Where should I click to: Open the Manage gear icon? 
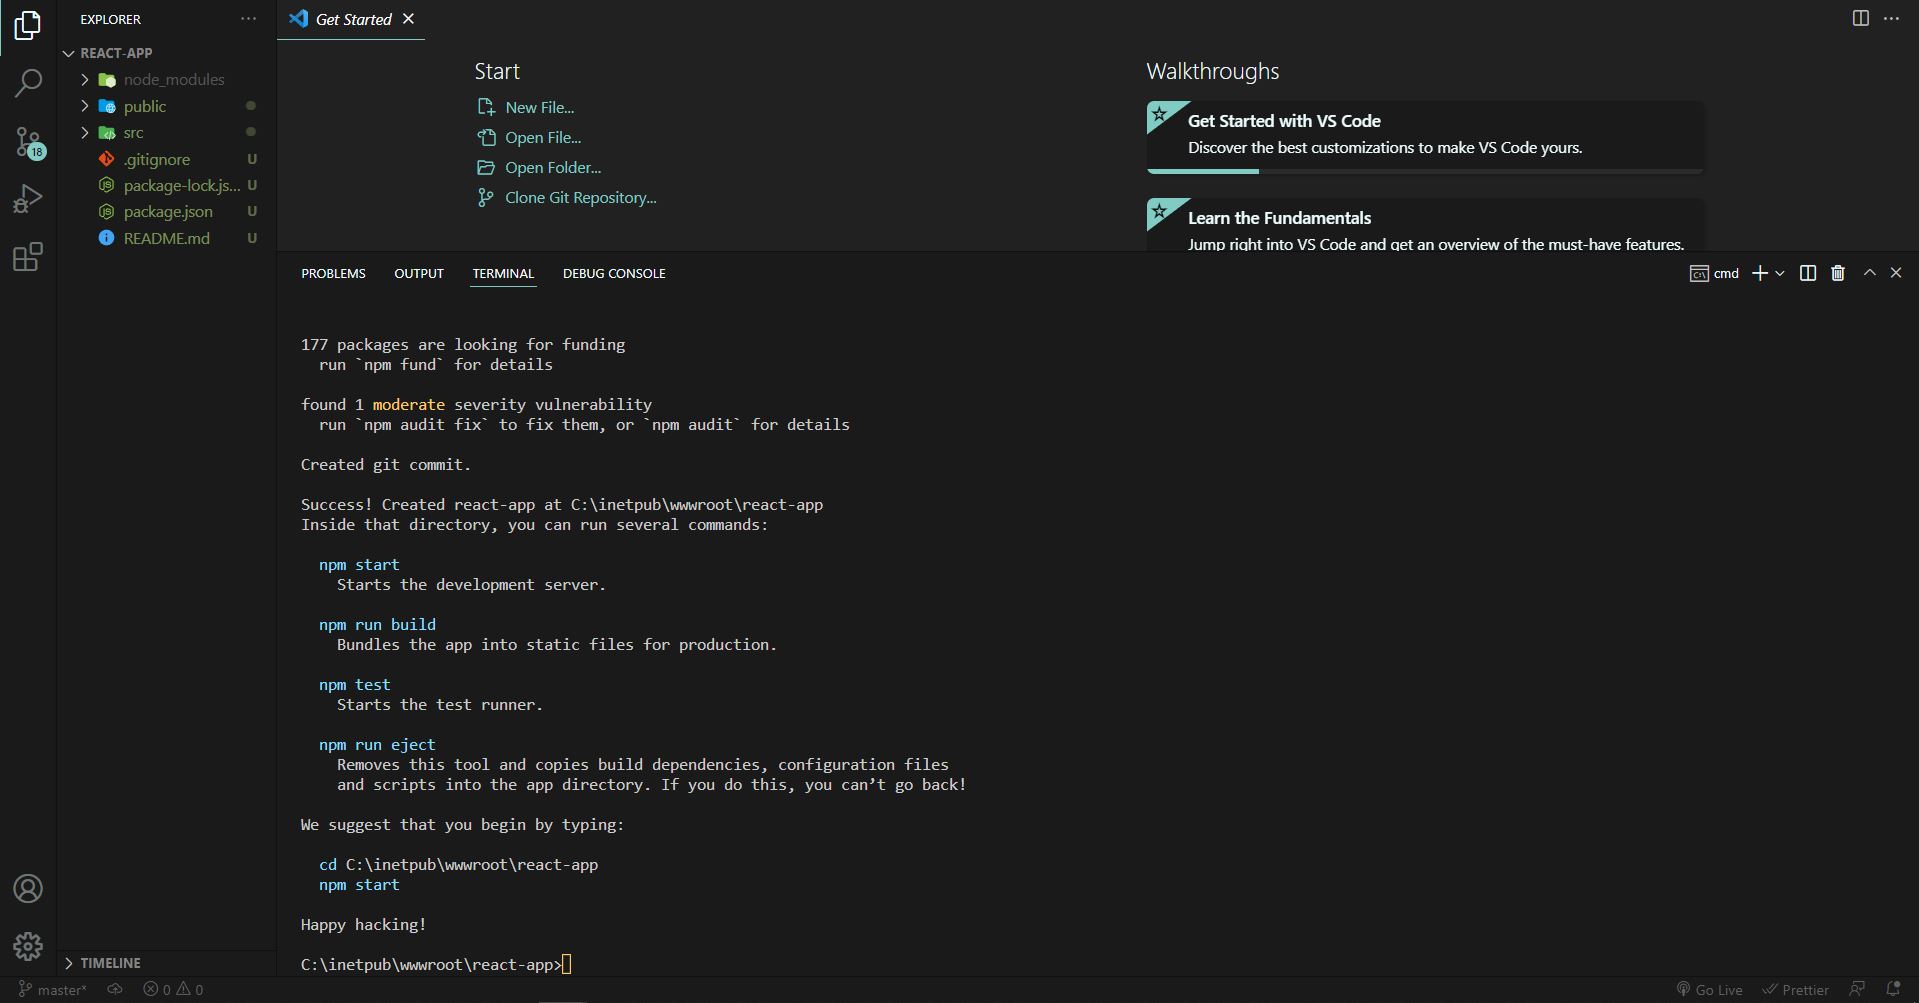(x=28, y=946)
